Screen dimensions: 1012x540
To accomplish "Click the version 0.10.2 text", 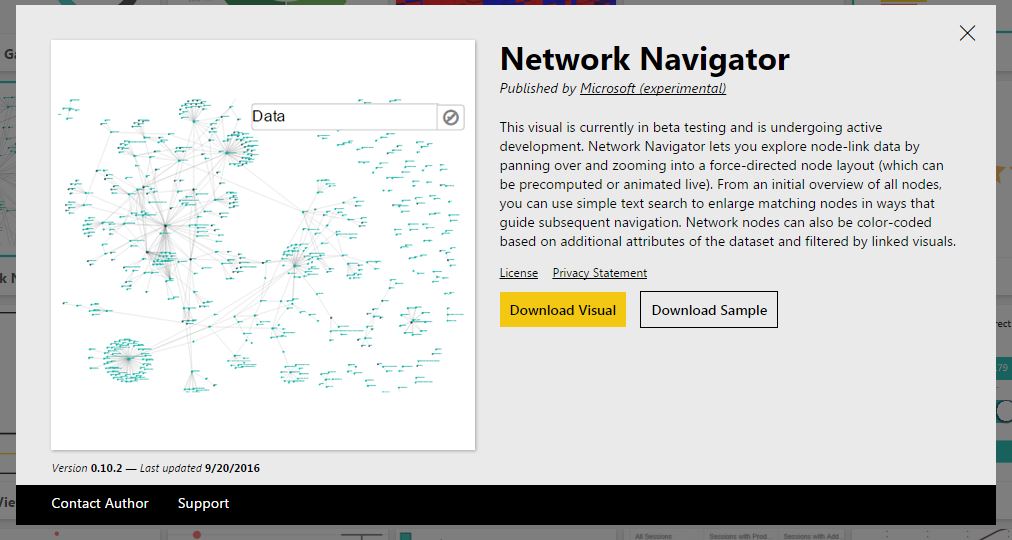I will pos(106,468).
